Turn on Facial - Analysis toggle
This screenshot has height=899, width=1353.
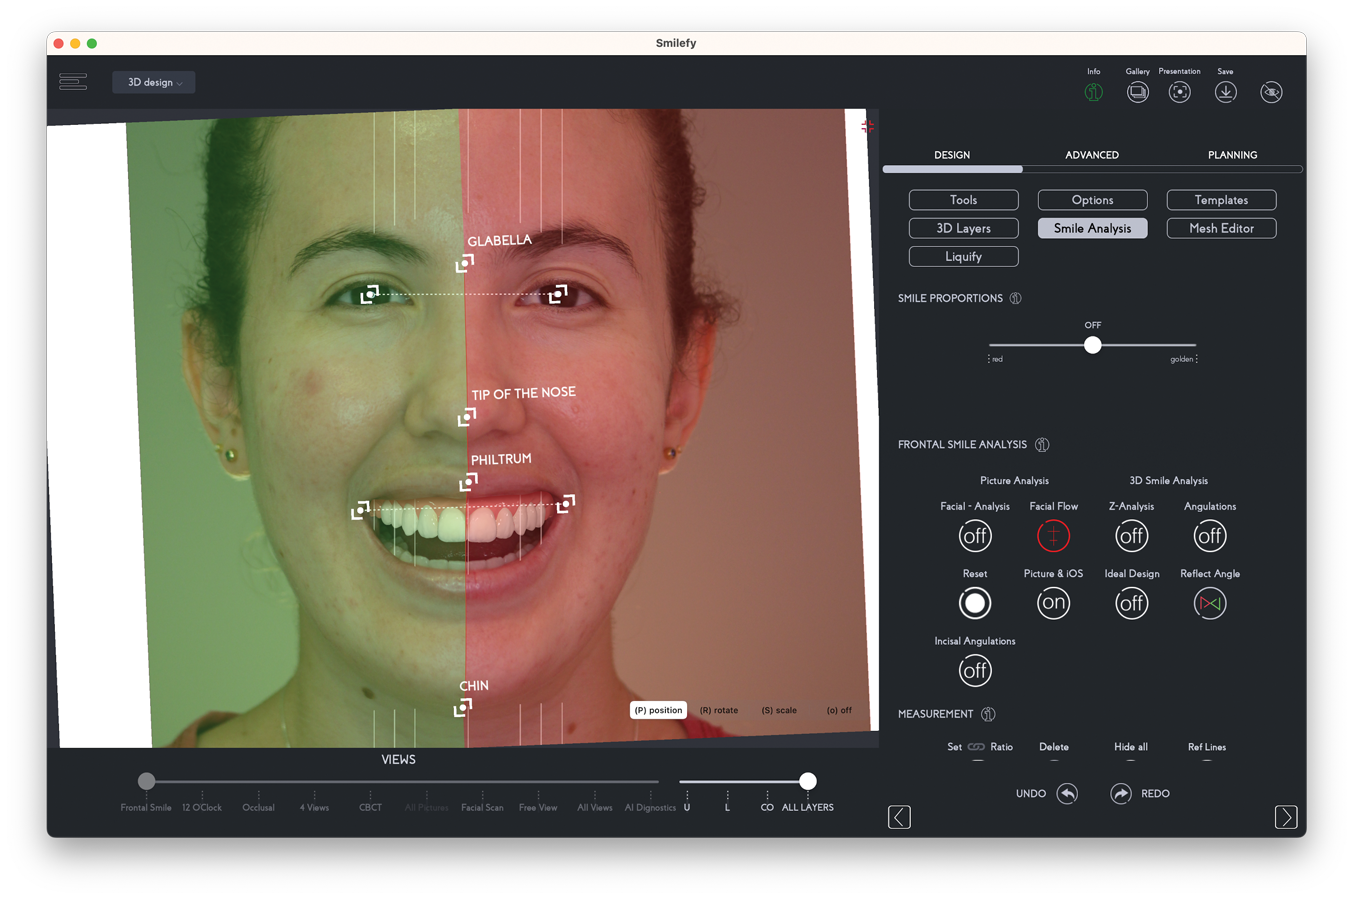click(x=975, y=536)
